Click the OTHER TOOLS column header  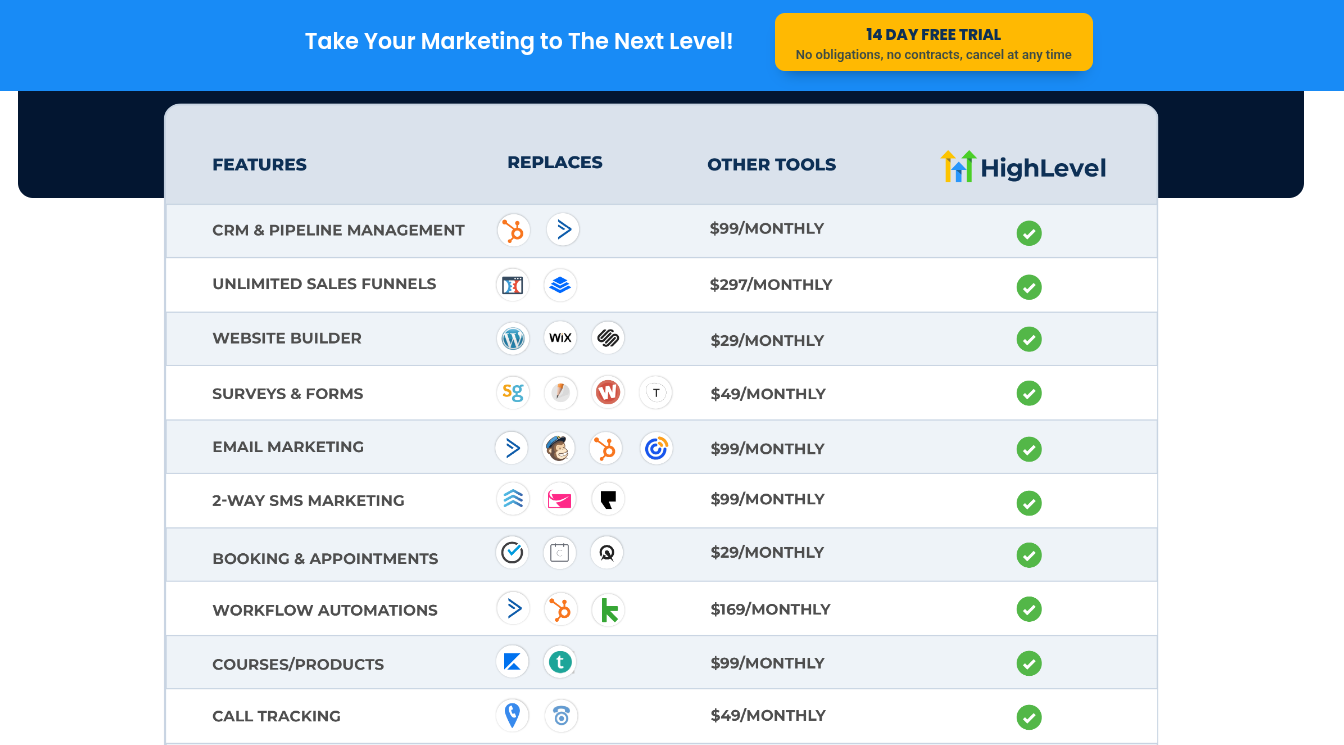[x=772, y=165]
